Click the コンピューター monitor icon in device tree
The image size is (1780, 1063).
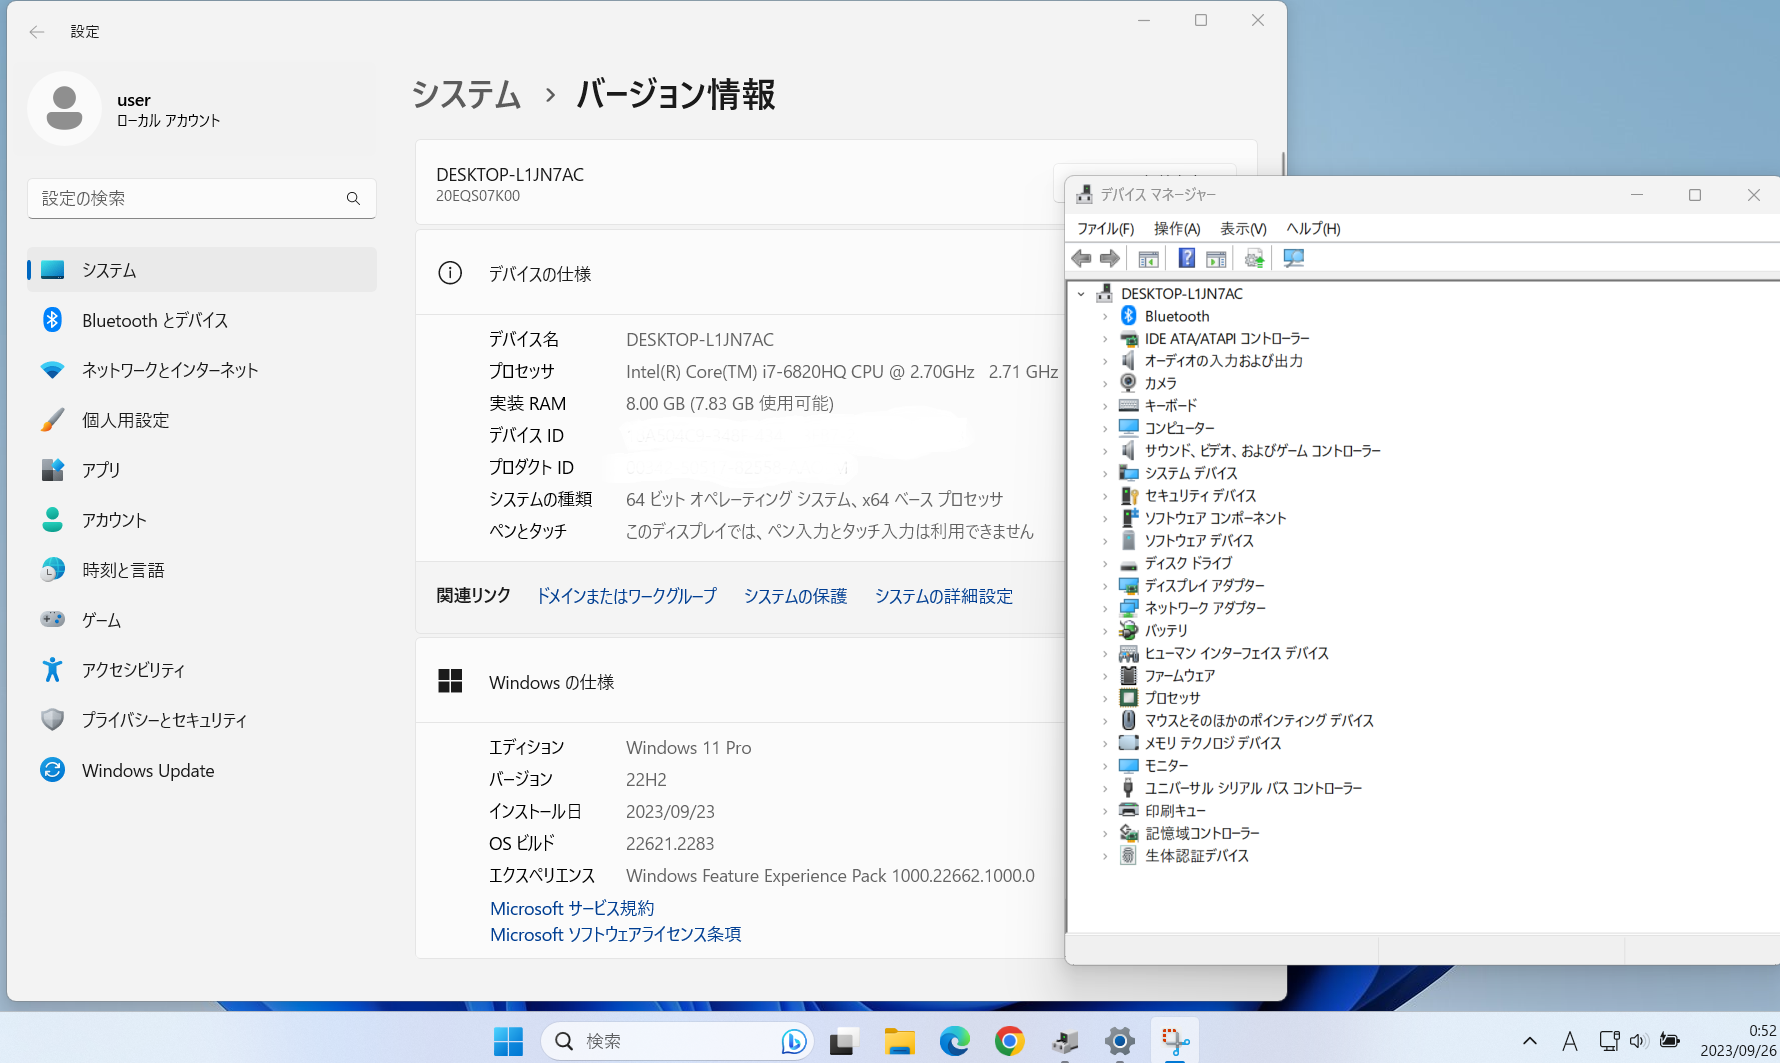pyautogui.click(x=1129, y=428)
